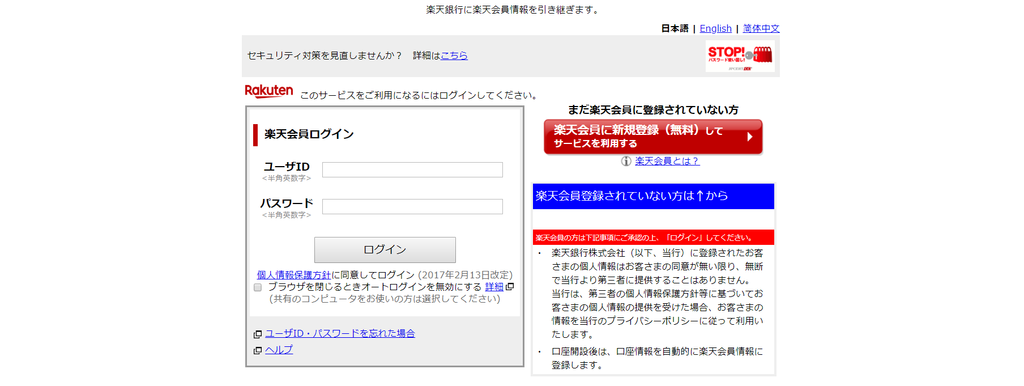Click the blue 楽天会員登録されていない方は↑から banner

[x=654, y=196]
